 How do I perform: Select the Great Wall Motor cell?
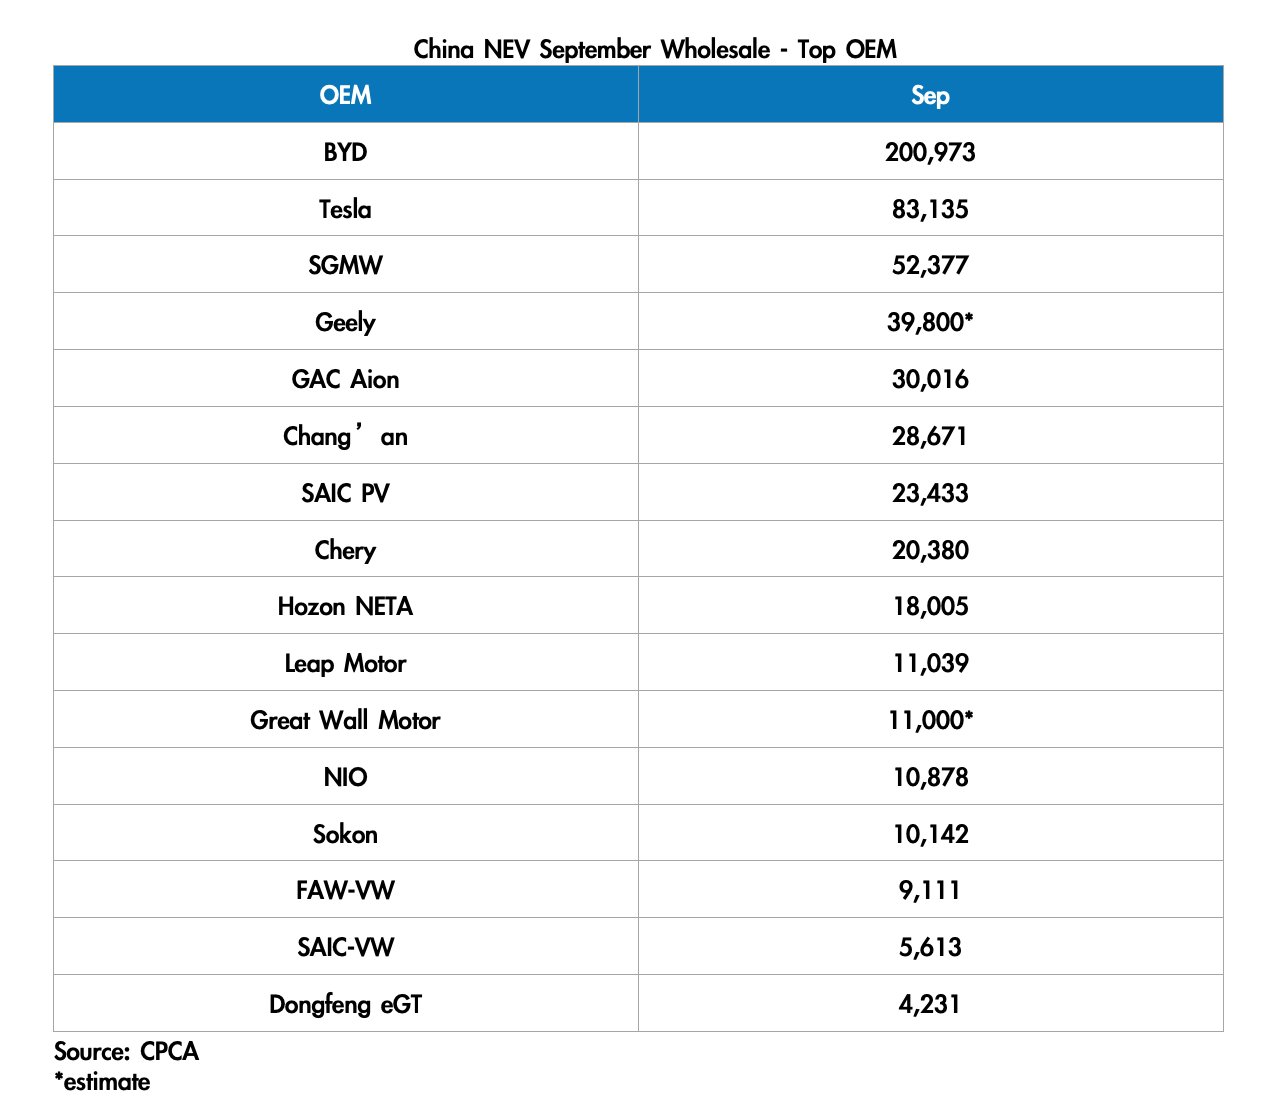345,720
